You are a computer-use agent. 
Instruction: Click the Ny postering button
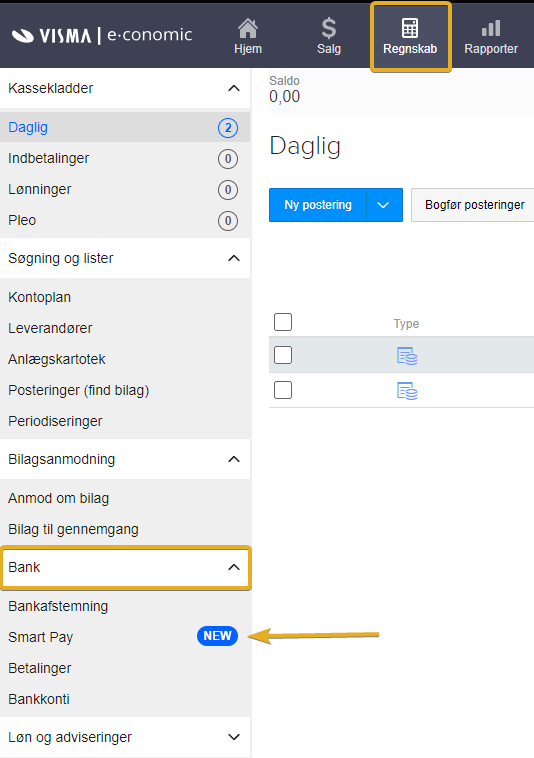pos(318,205)
